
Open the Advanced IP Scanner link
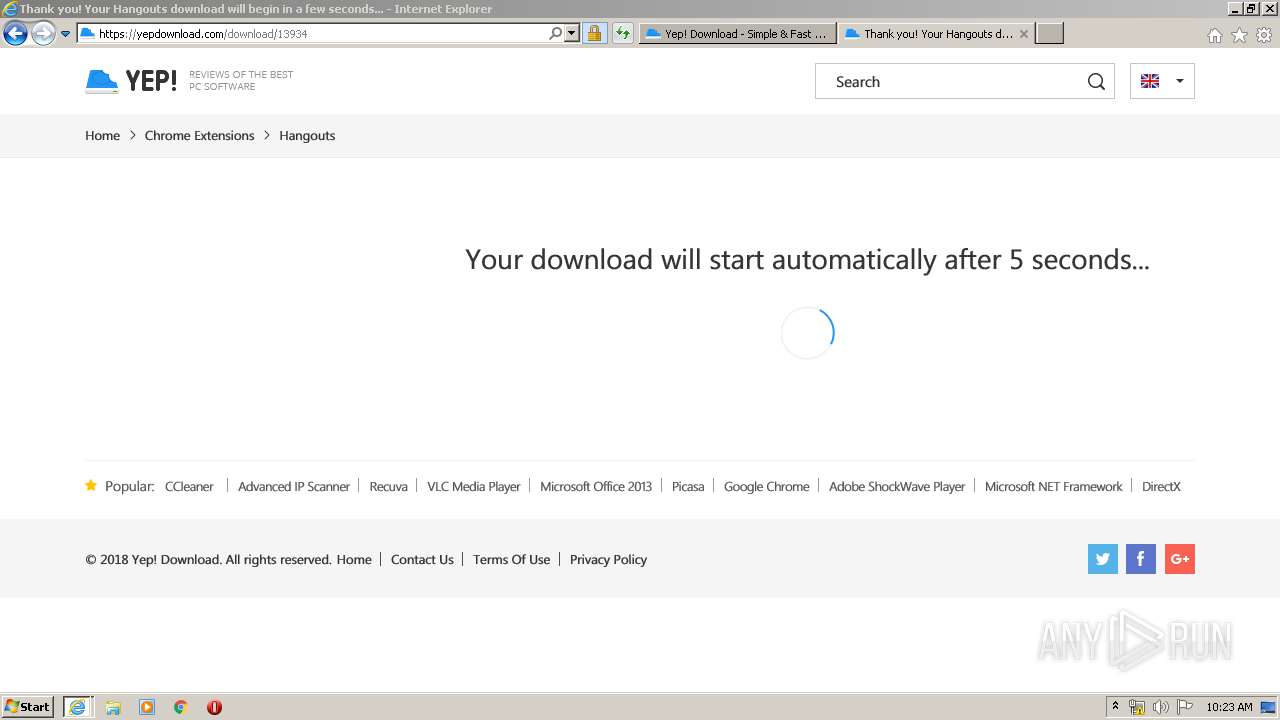294,486
